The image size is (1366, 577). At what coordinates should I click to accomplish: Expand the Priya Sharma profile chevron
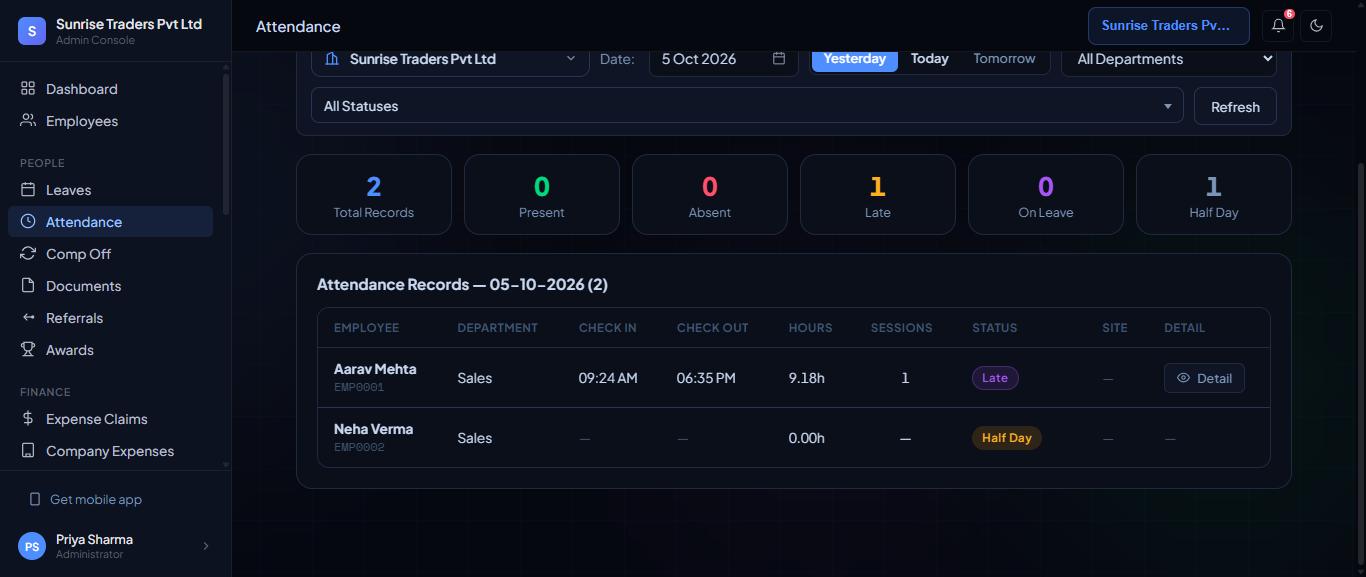206,546
